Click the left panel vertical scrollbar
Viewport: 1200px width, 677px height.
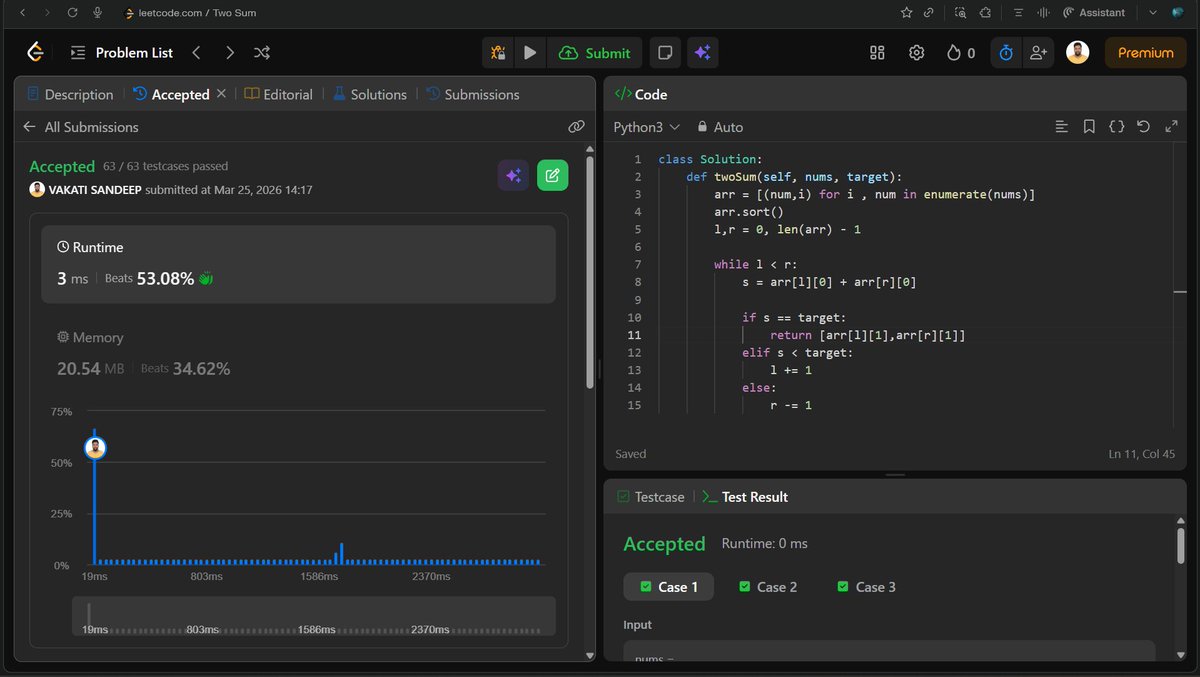(x=590, y=270)
